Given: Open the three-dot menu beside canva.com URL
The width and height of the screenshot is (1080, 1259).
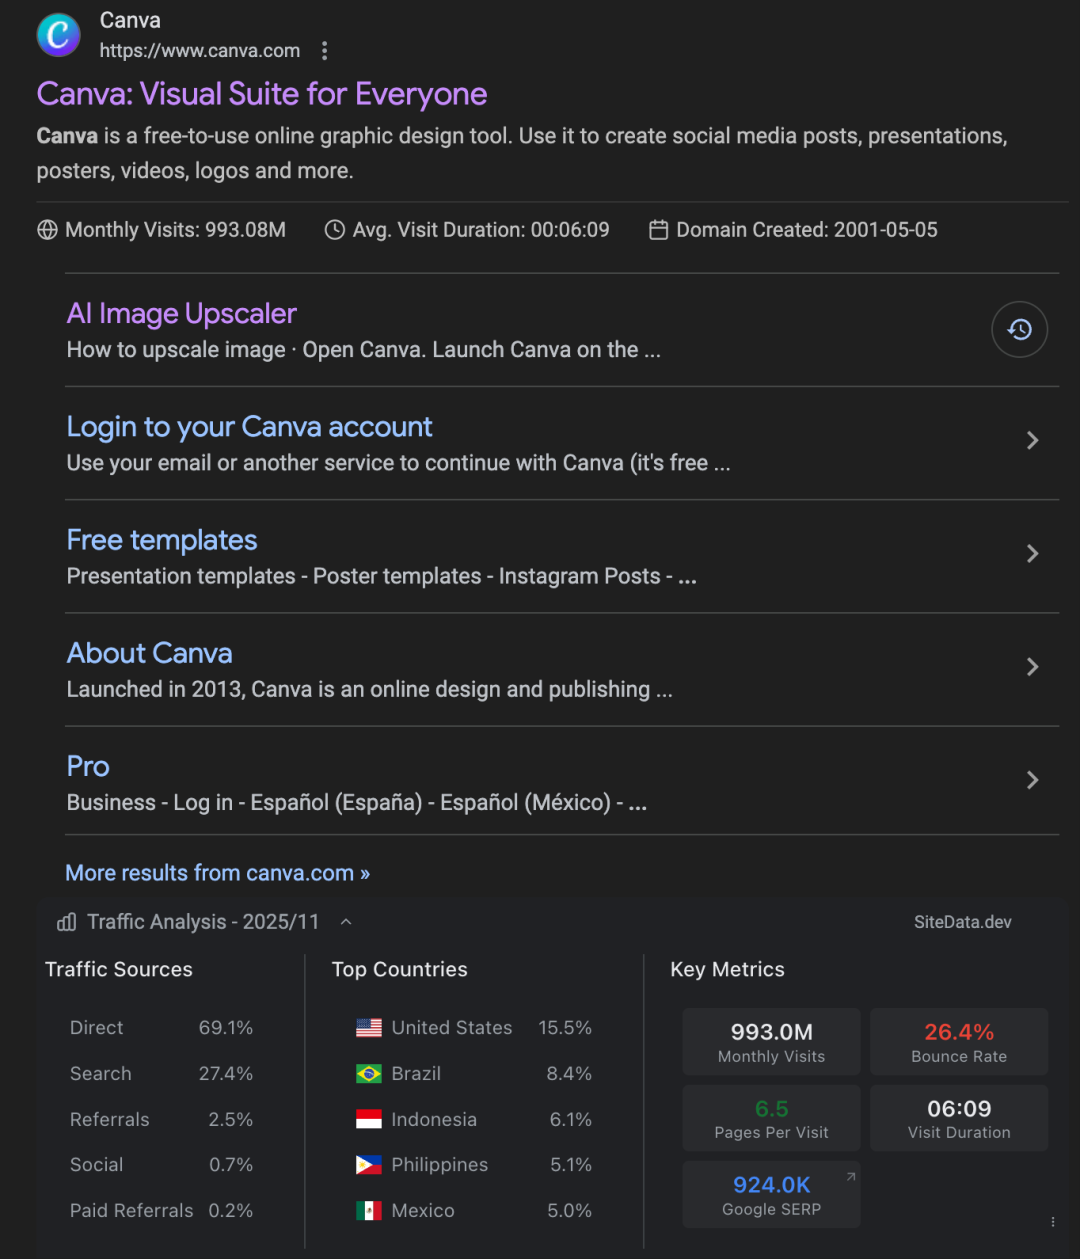Looking at the screenshot, I should (324, 51).
